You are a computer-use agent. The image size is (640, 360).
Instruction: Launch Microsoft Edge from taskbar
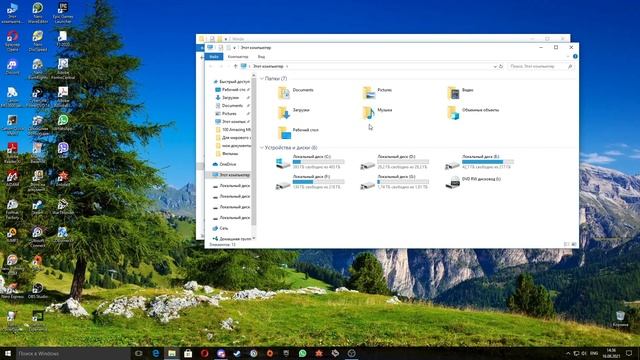(156, 353)
